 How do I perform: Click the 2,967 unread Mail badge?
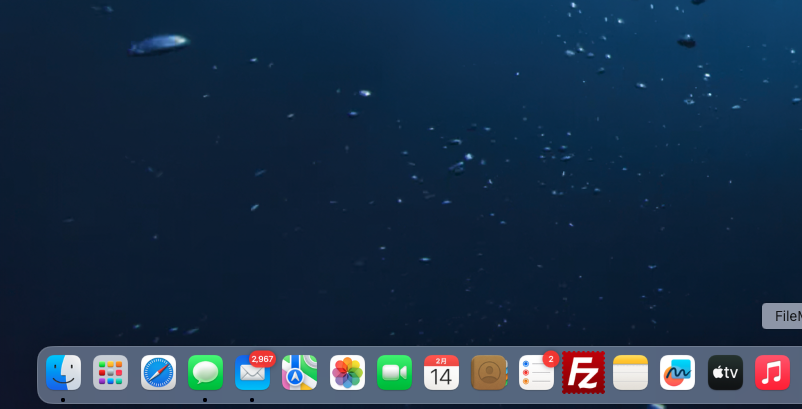pyautogui.click(x=262, y=358)
